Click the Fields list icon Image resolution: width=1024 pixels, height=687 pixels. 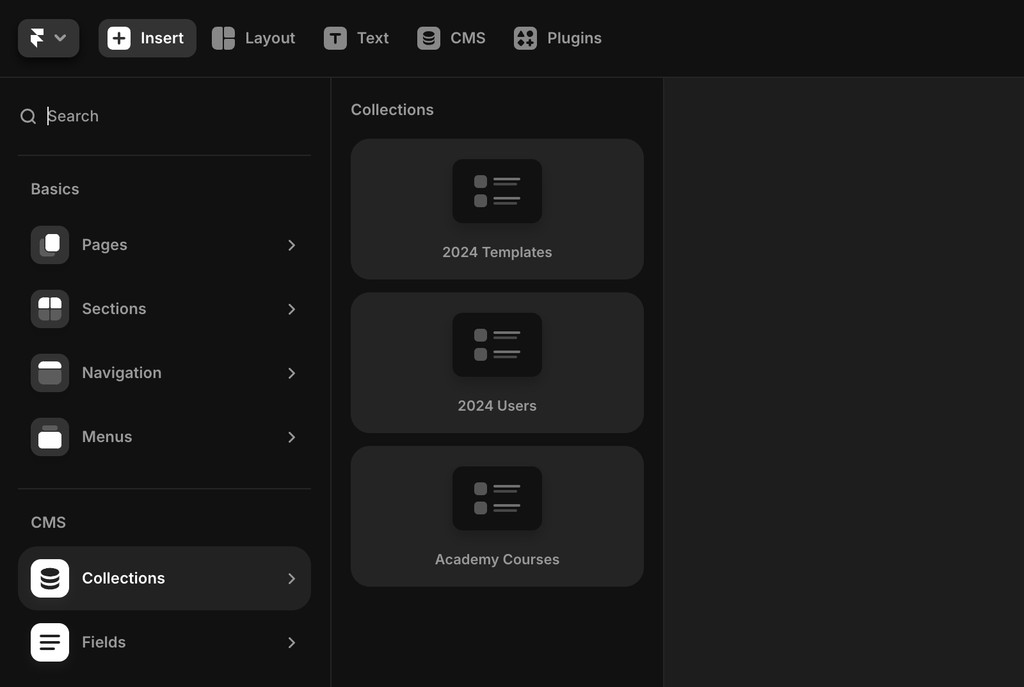49,642
